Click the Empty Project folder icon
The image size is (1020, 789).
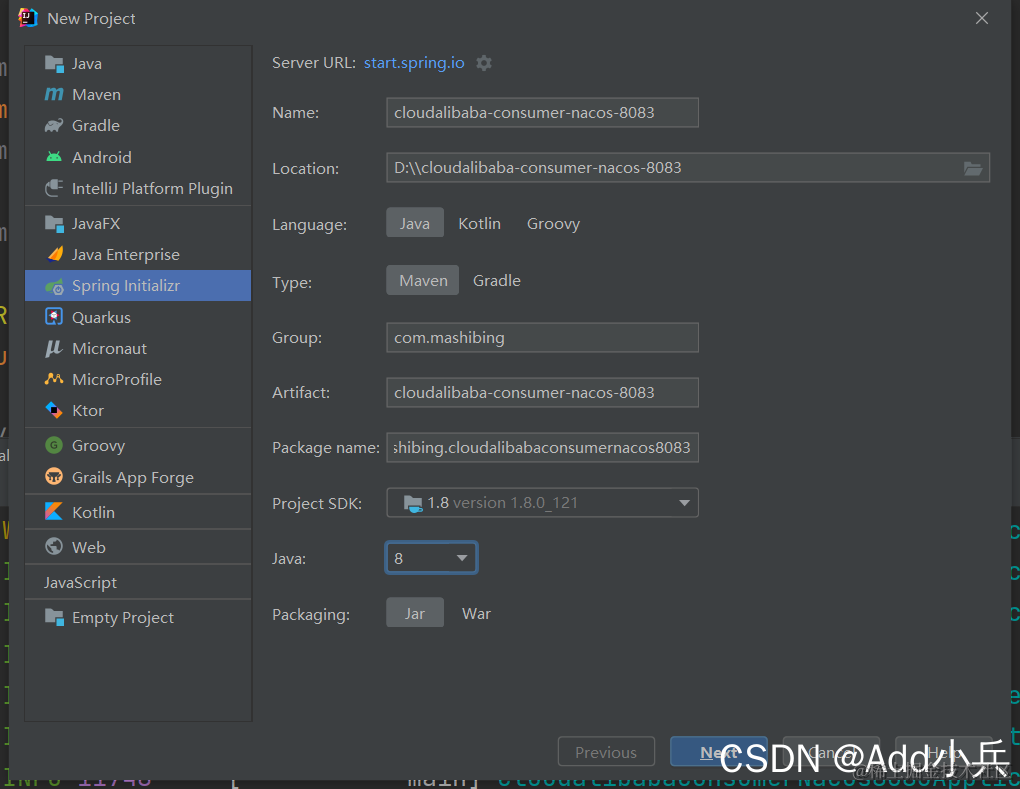click(54, 617)
